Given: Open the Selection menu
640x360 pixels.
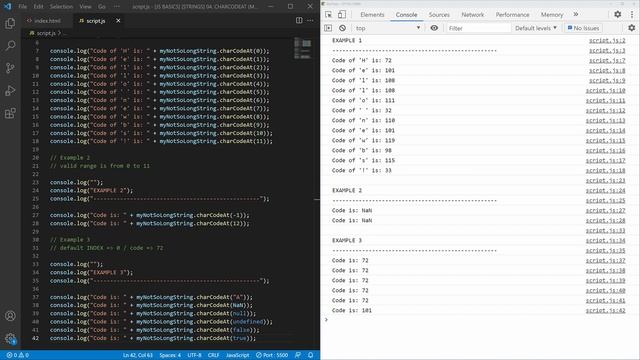Looking at the screenshot, I should pyautogui.click(x=61, y=7).
